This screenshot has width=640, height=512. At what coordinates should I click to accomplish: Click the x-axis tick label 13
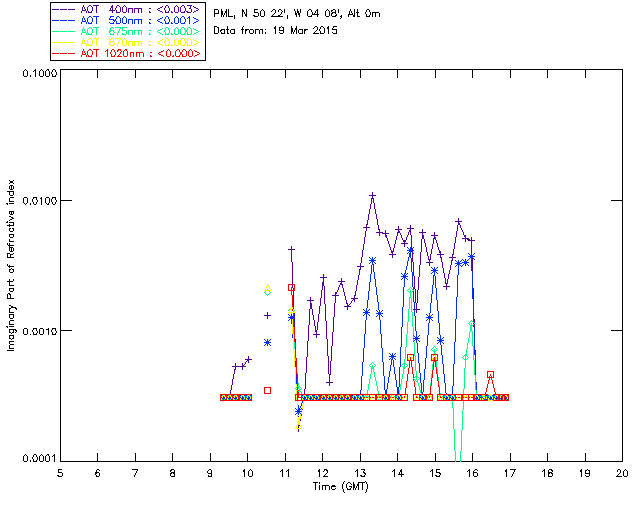[360, 473]
